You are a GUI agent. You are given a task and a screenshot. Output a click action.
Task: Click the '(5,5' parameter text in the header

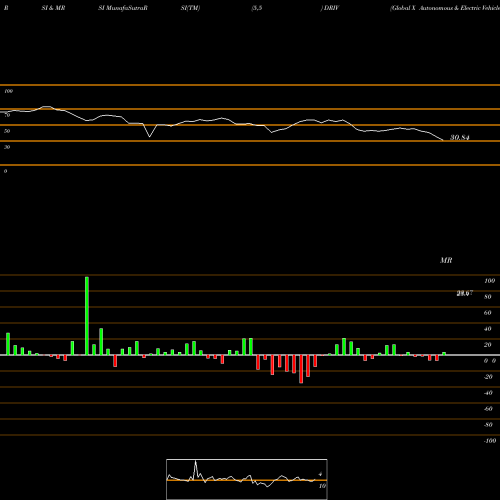point(257,8)
